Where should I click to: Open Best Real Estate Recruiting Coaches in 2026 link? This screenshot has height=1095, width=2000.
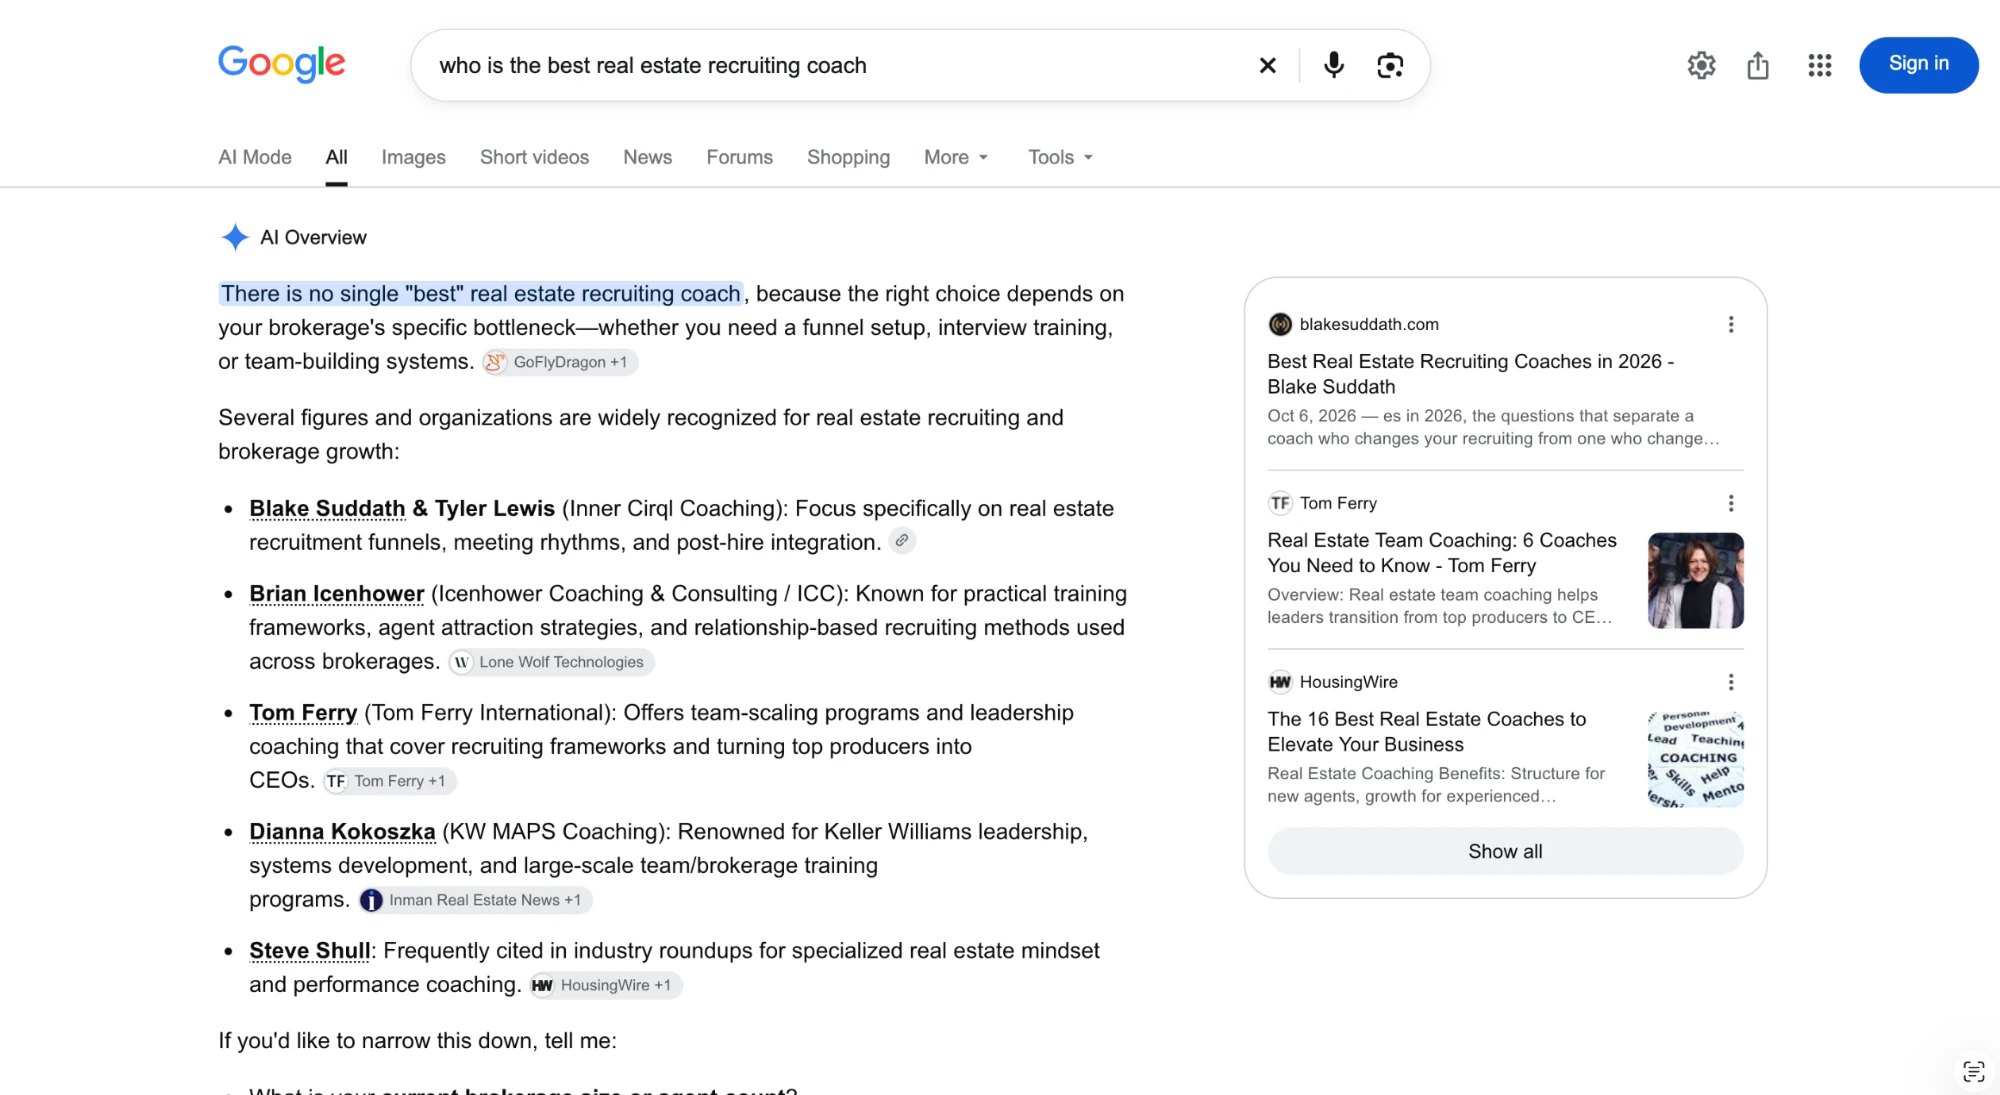point(1470,374)
